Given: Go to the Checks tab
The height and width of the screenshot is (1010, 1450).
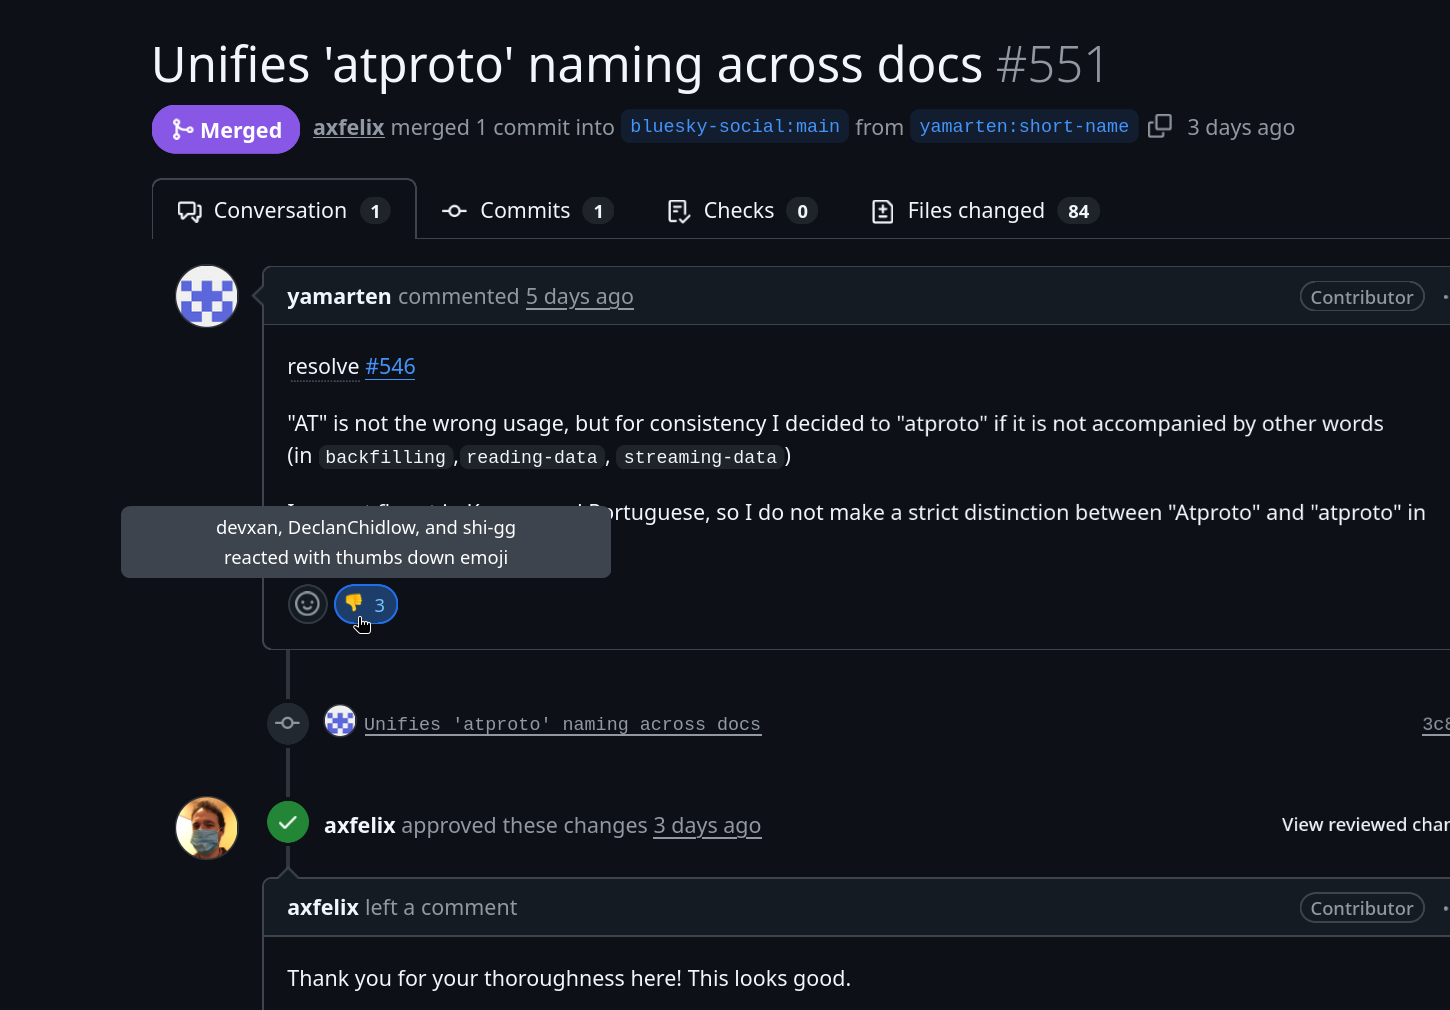Looking at the screenshot, I should pos(741,211).
